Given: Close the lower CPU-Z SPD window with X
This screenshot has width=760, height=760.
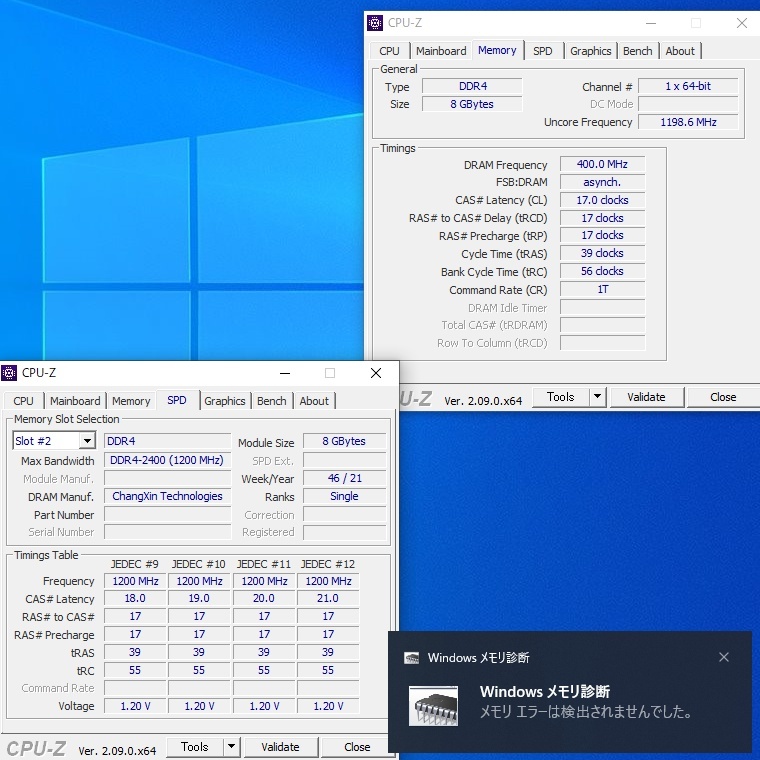Looking at the screenshot, I should (x=376, y=373).
